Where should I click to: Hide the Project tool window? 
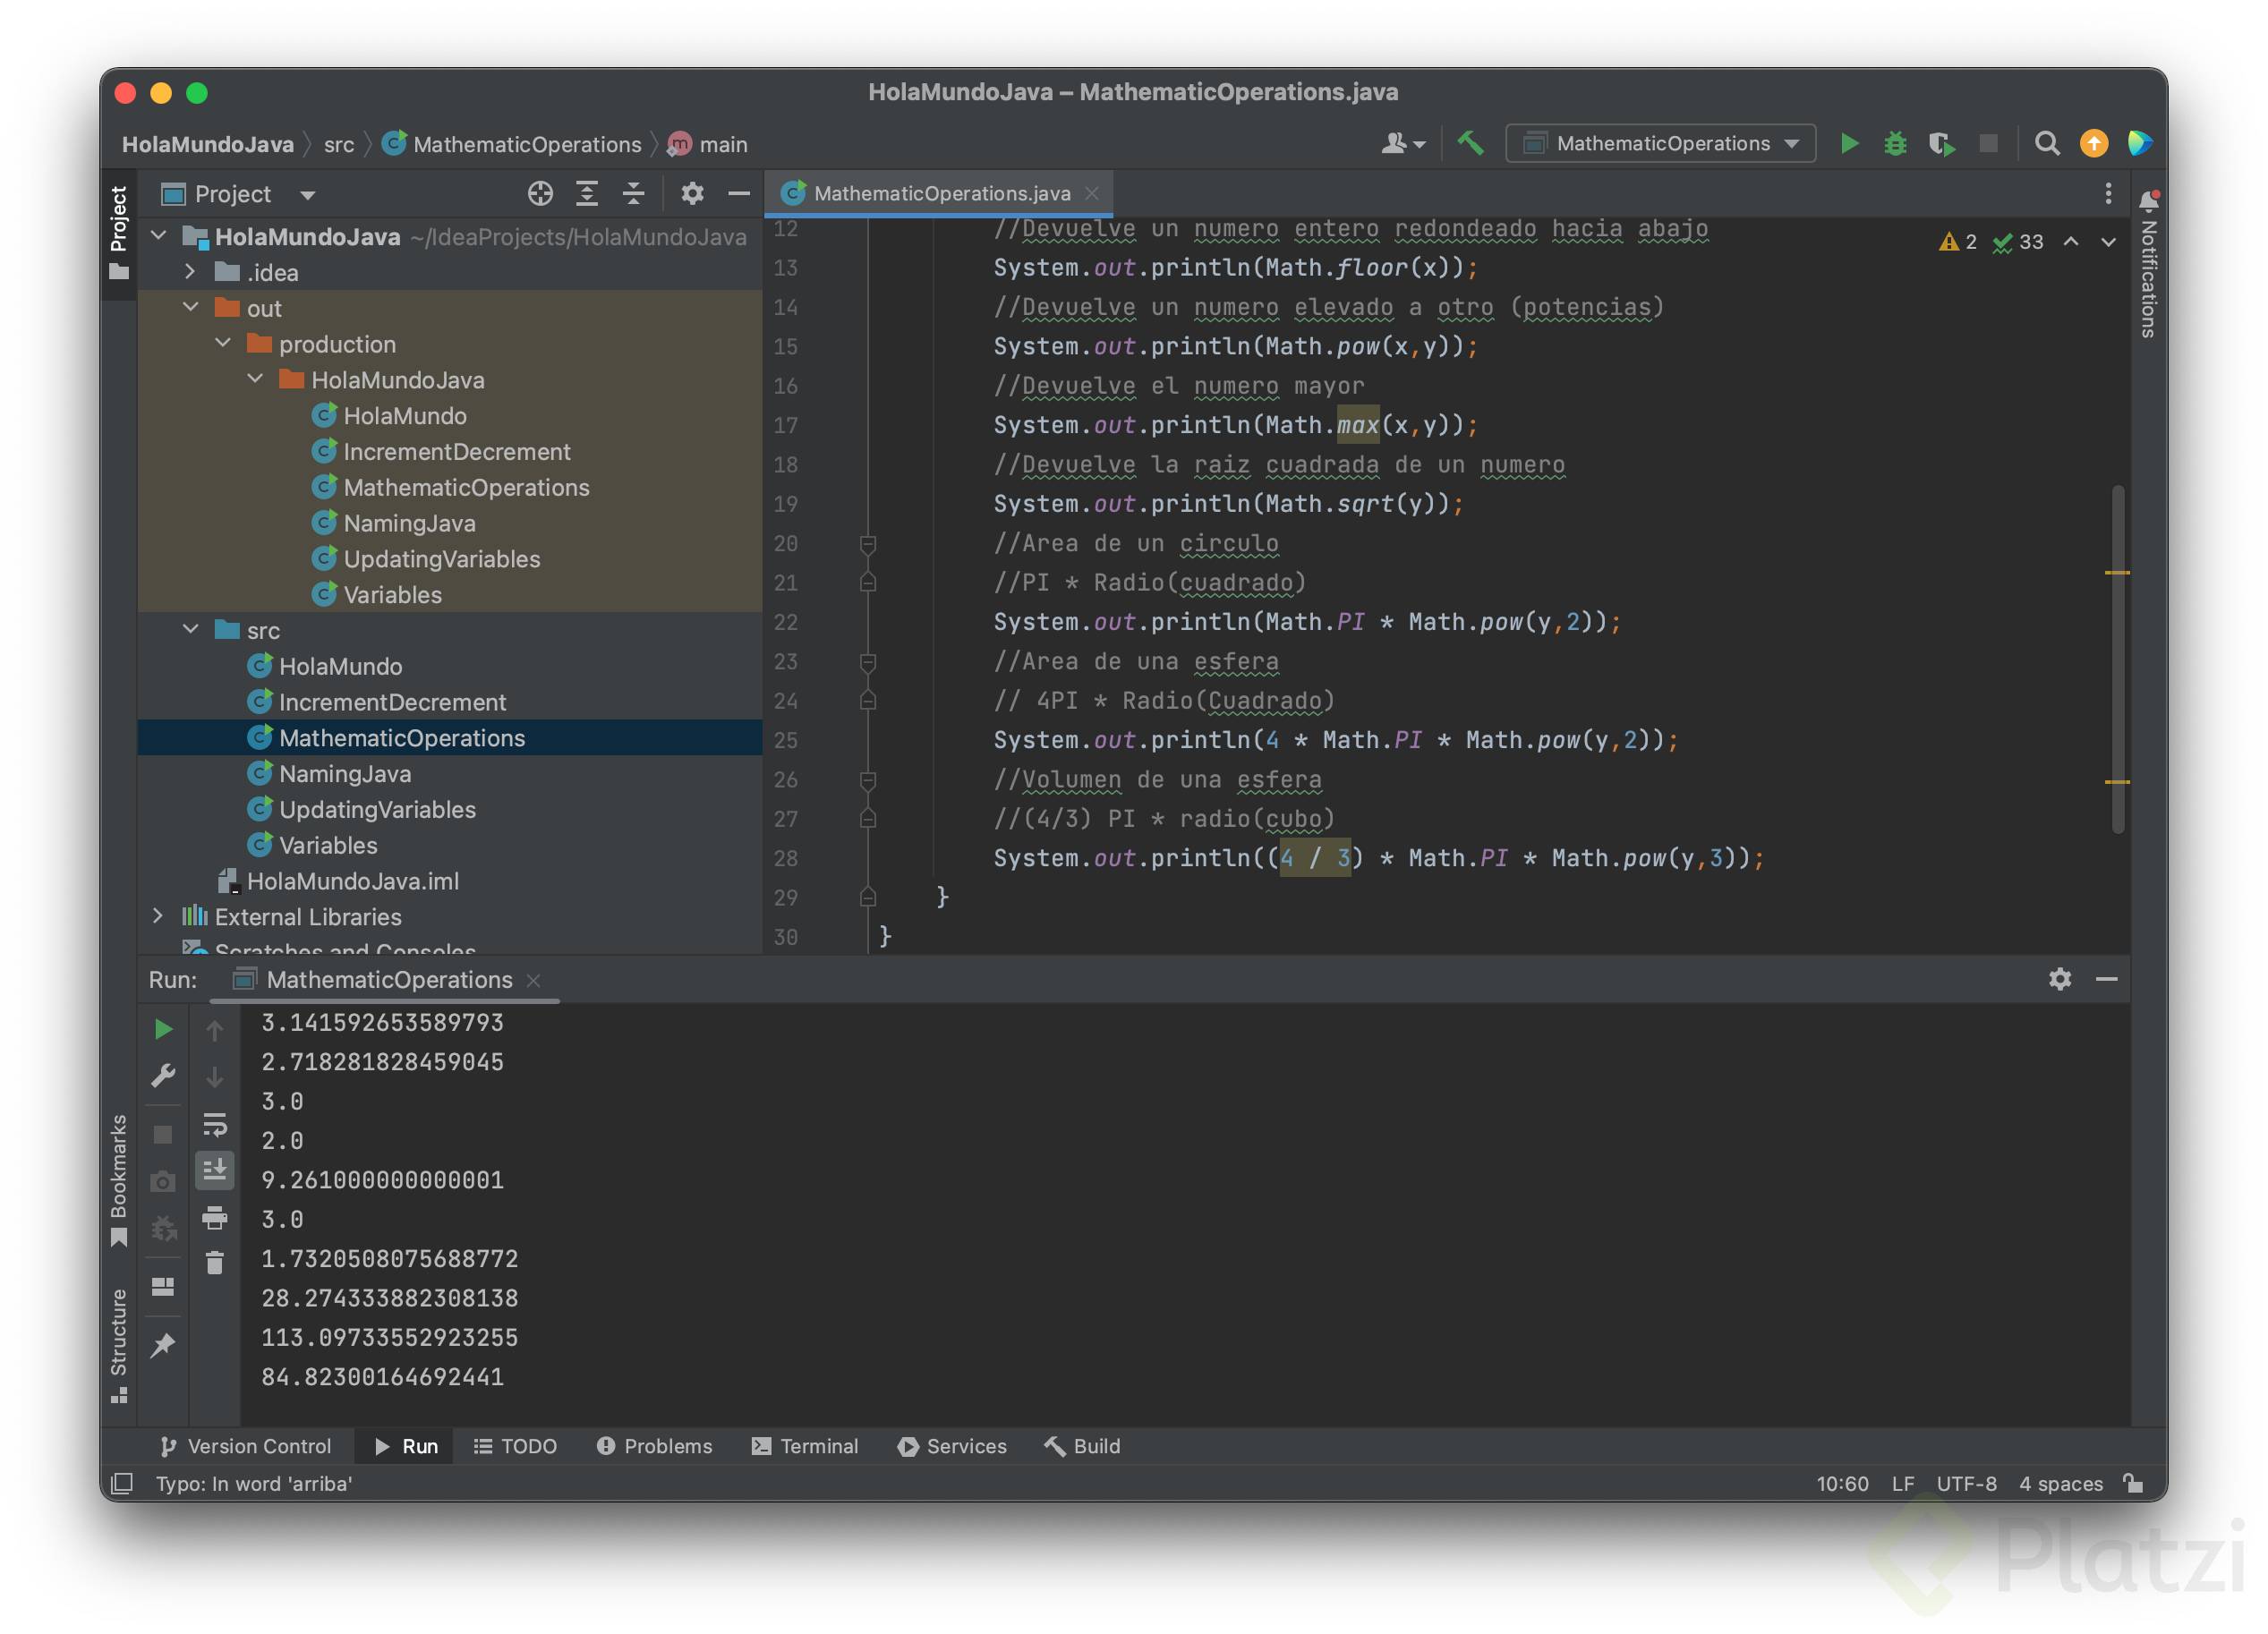(x=739, y=194)
